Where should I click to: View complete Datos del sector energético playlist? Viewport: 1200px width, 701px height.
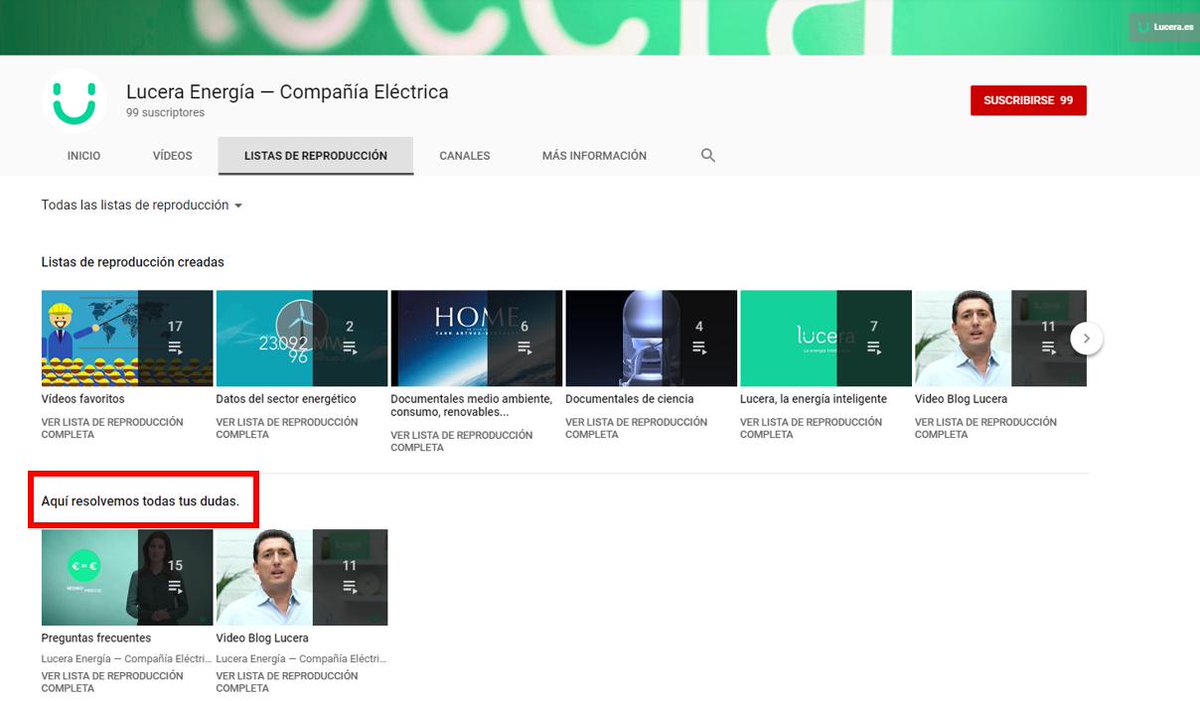tap(287, 428)
